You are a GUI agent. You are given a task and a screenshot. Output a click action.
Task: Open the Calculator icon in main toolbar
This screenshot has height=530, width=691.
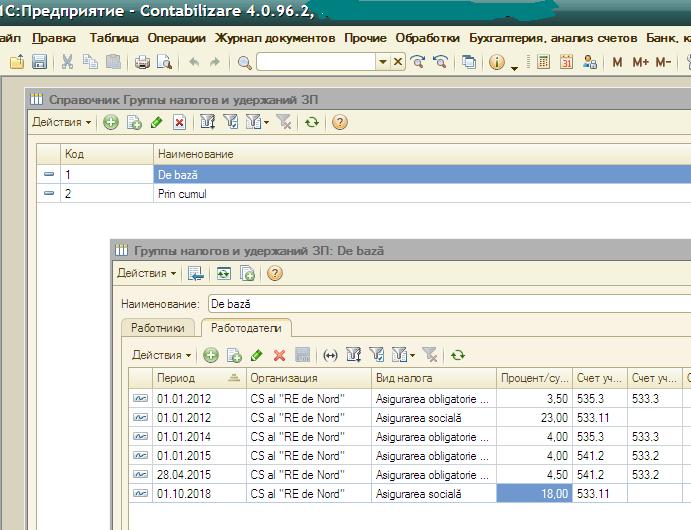coord(543,62)
